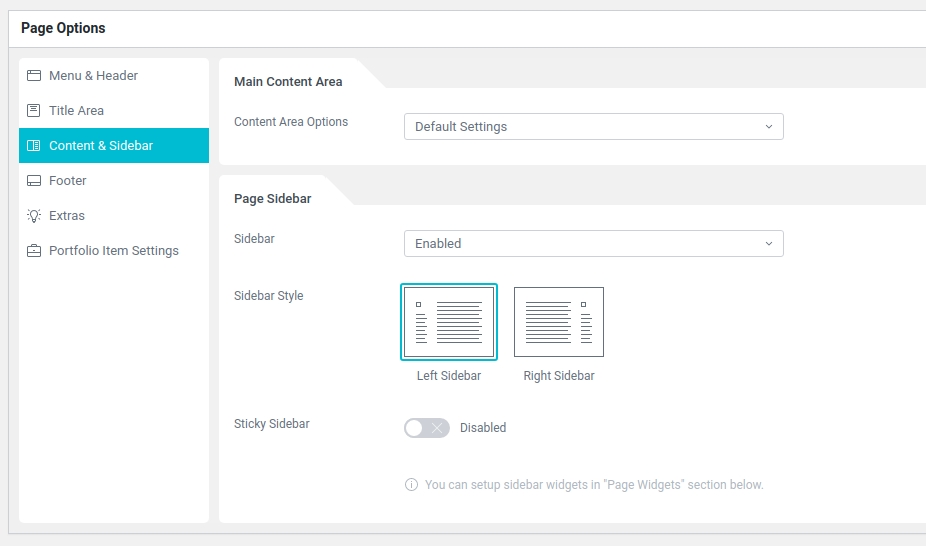Viewport: 926px width, 546px height.
Task: Click the Menu & Header window icon
Action: point(34,76)
